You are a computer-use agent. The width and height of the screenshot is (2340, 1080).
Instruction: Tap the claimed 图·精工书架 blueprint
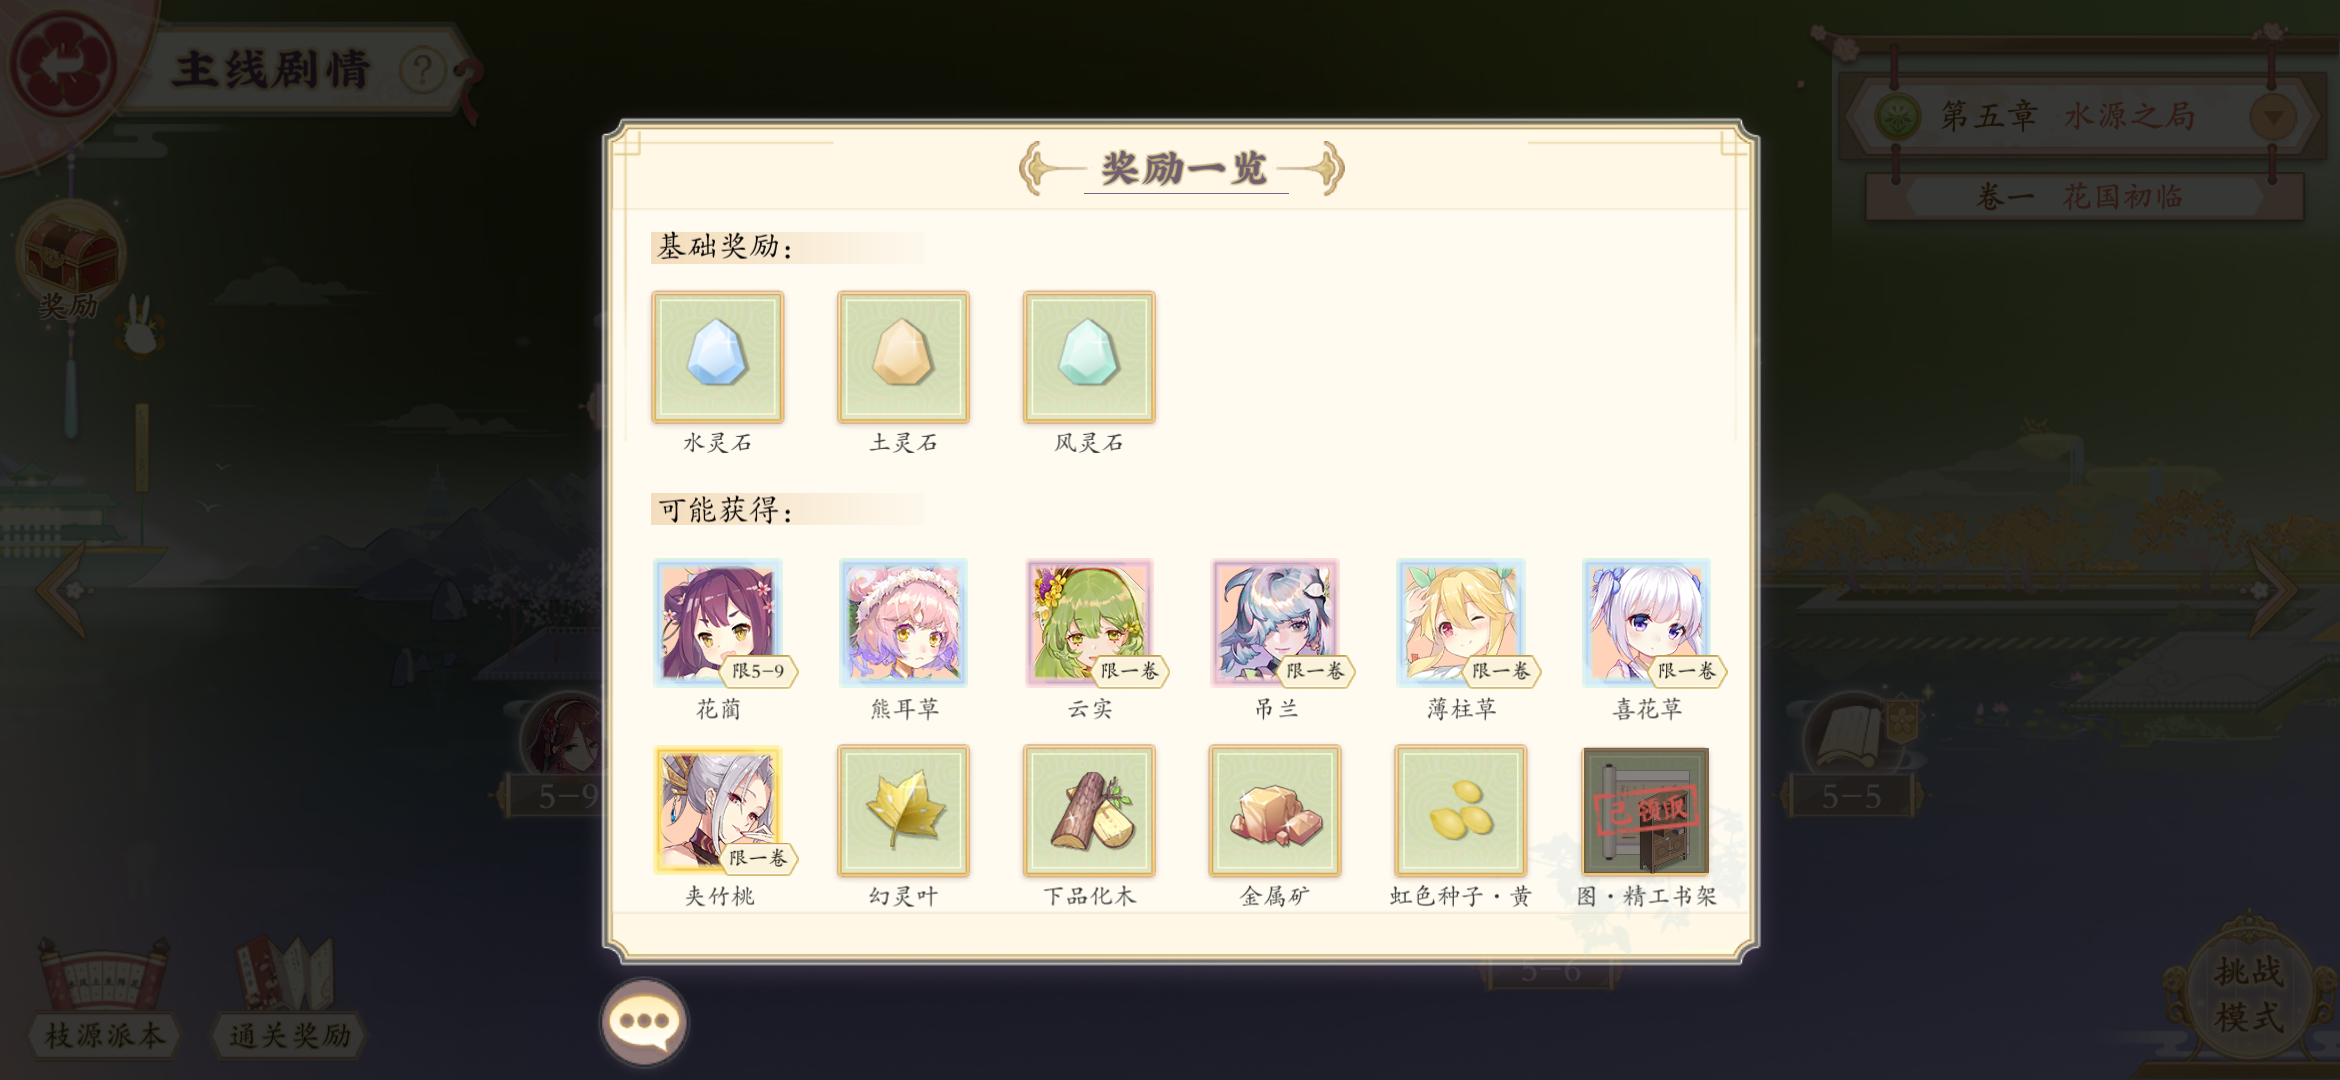tap(1646, 810)
